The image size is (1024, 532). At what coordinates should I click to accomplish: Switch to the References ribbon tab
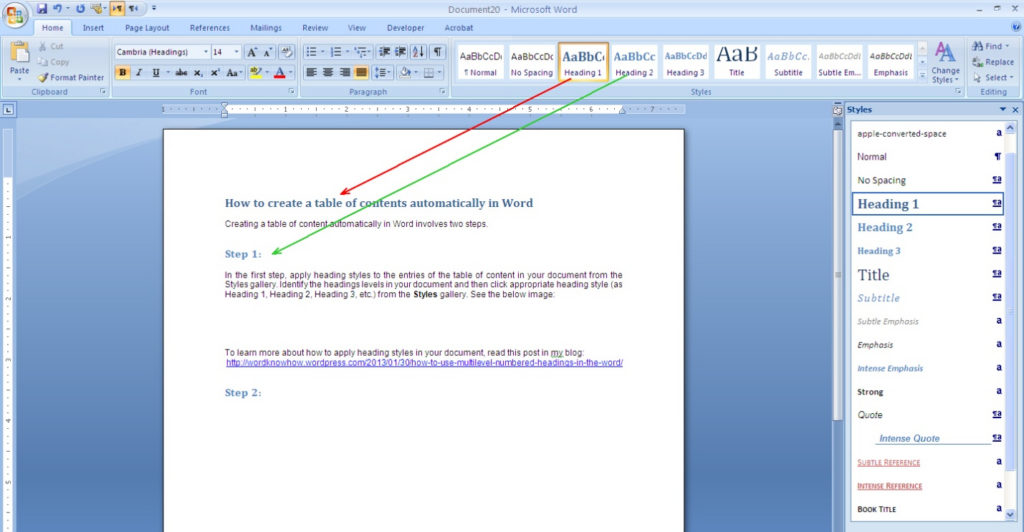coord(209,28)
